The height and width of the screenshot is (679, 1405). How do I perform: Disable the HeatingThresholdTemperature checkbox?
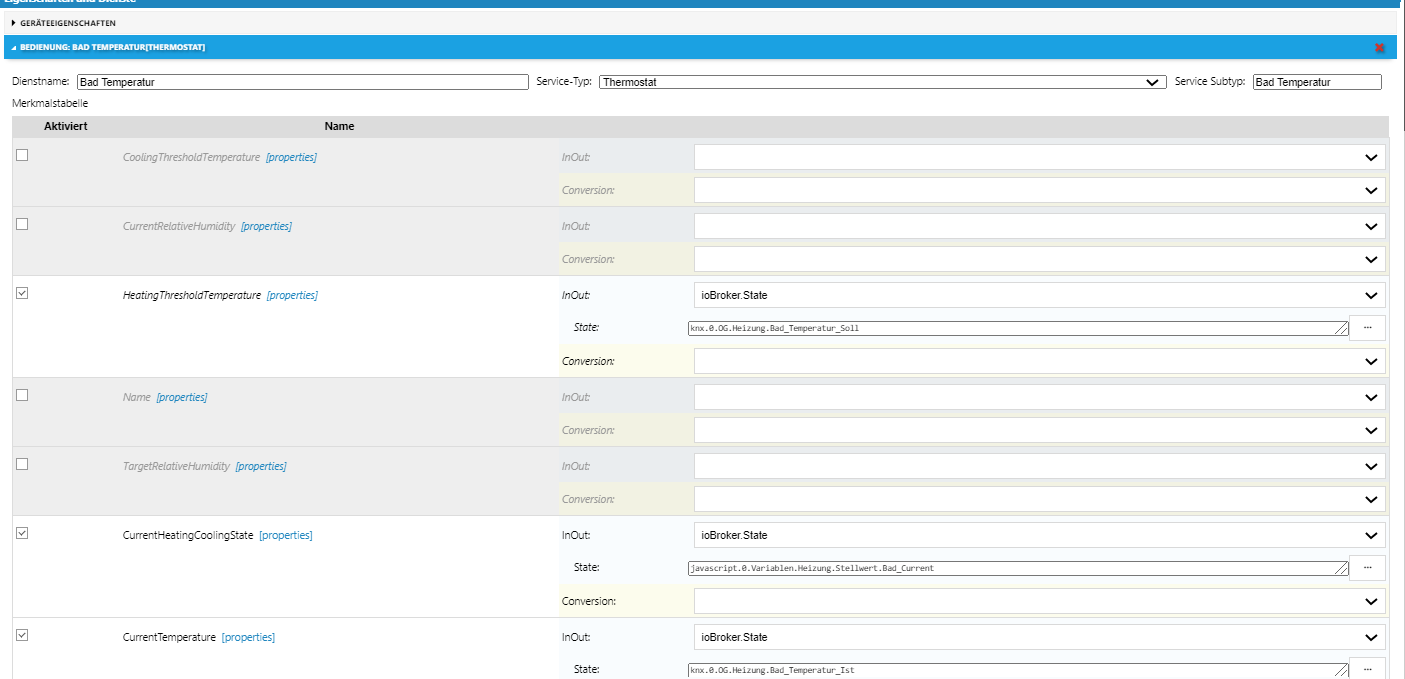point(22,293)
